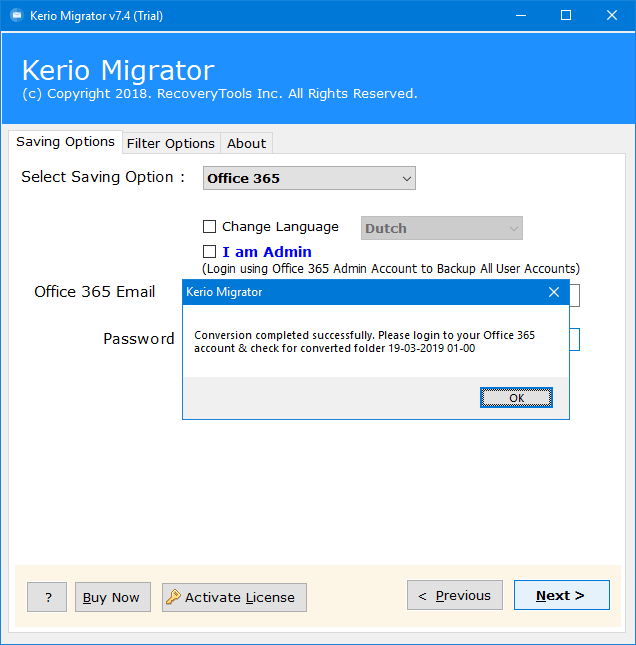Image resolution: width=636 pixels, height=645 pixels.
Task: Click the 'Conversion completed successfully' message text
Action: click(x=364, y=341)
